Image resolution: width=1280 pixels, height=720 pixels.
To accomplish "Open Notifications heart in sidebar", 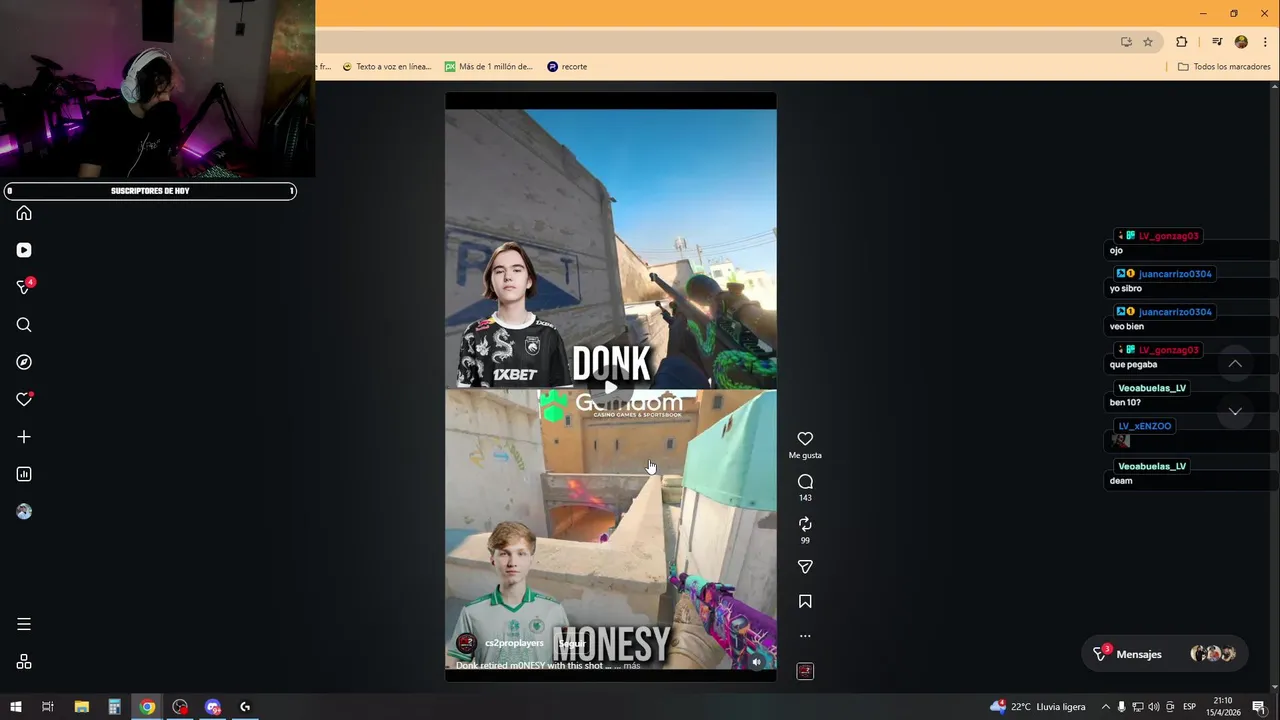I will coord(25,399).
